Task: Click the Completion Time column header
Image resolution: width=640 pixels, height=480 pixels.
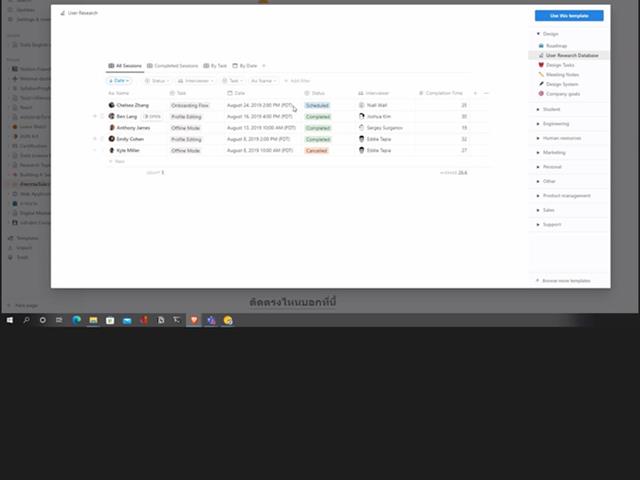Action: coord(441,93)
